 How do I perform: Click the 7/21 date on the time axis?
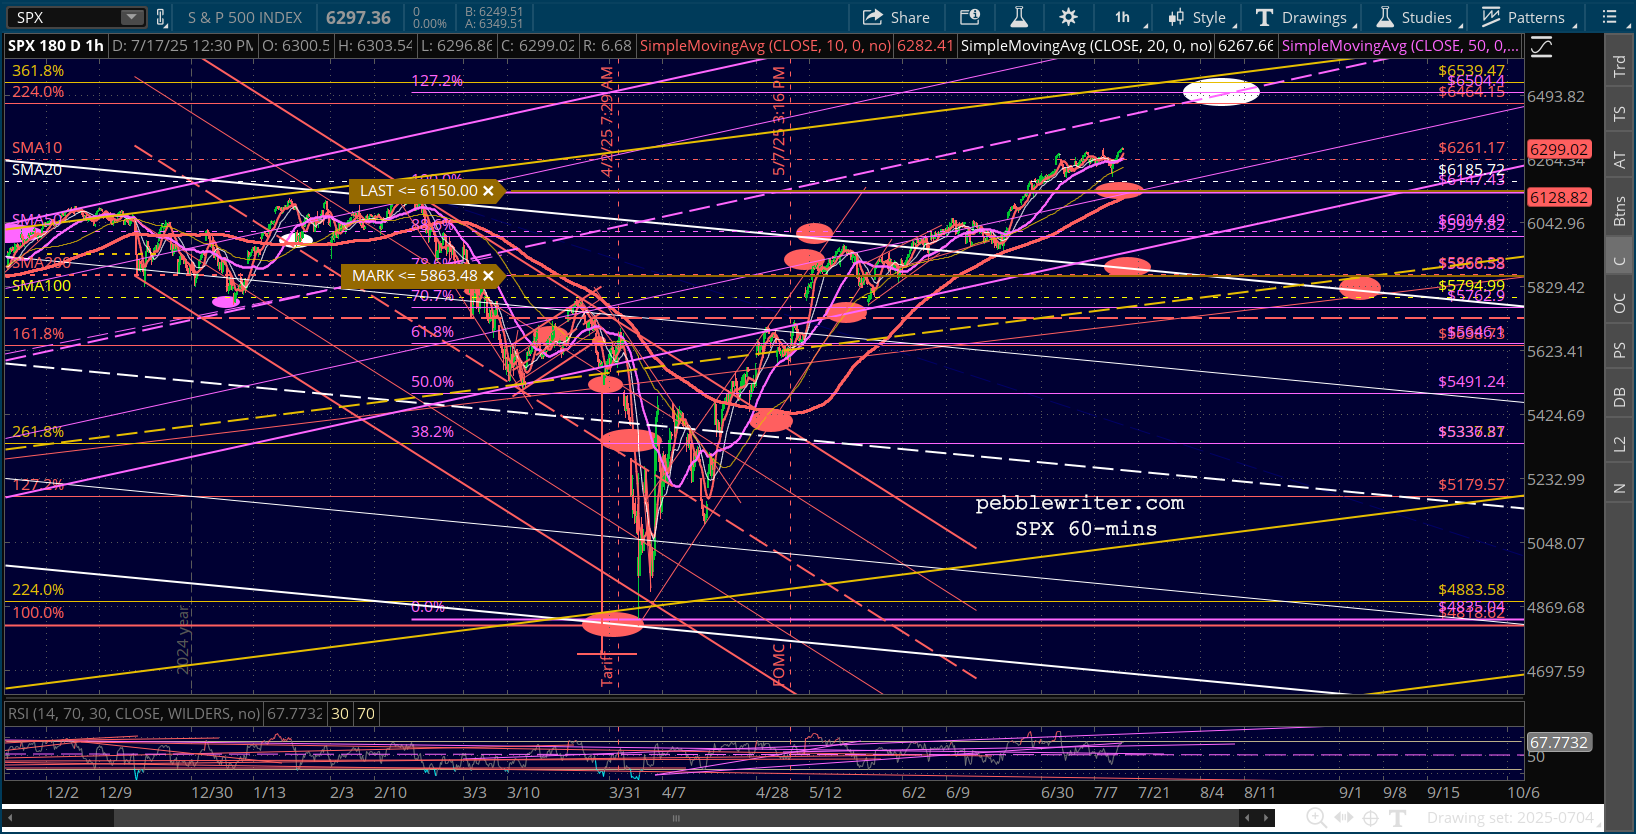coord(1154,792)
